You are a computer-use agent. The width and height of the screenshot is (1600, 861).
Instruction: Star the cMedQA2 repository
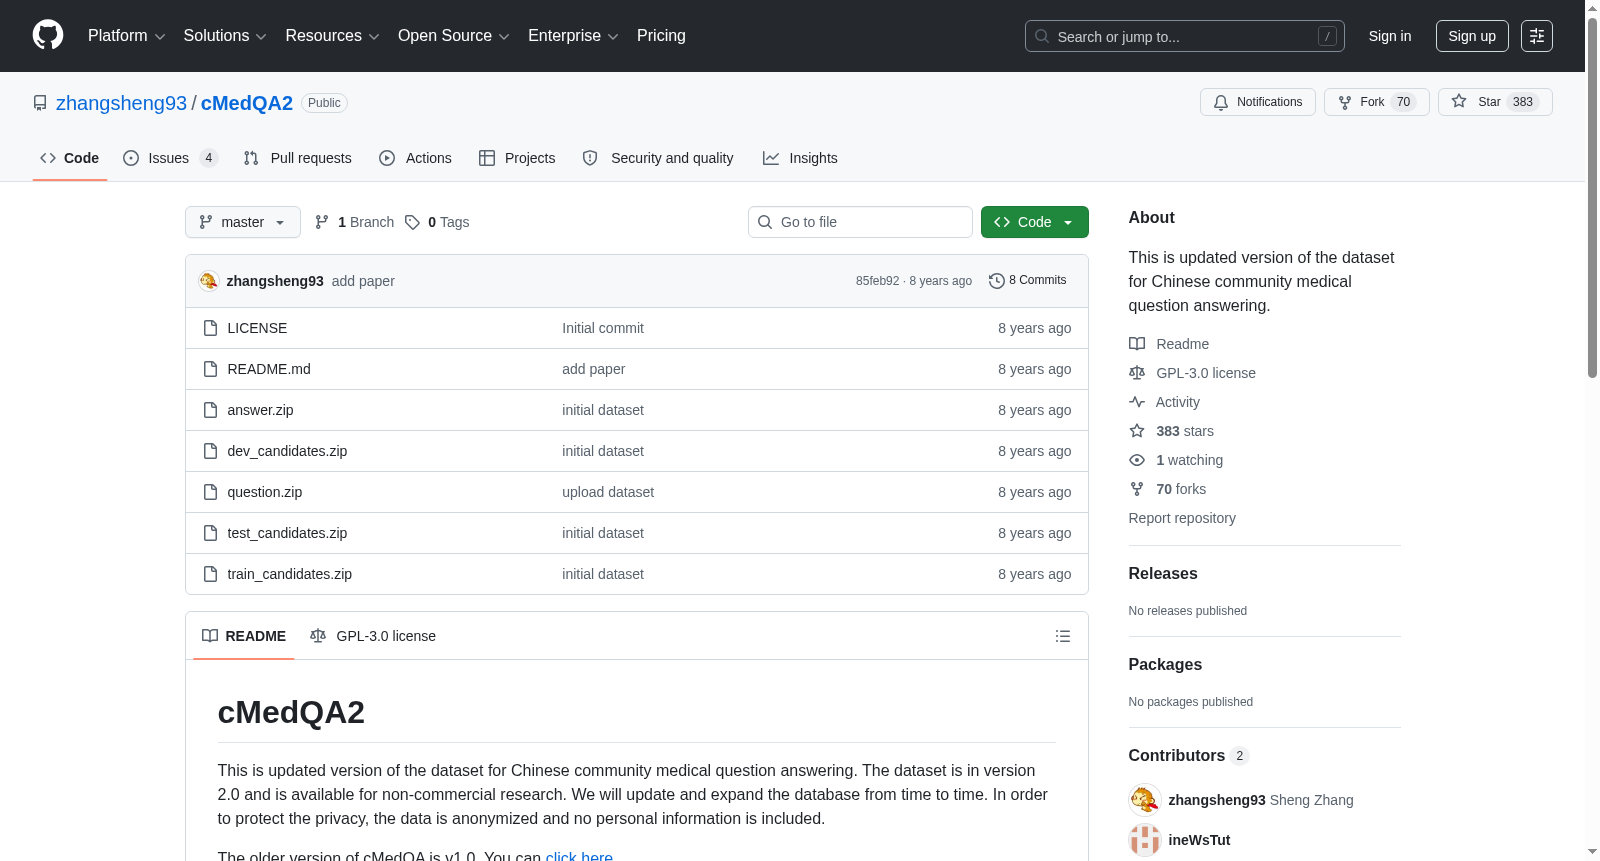[x=1495, y=102]
